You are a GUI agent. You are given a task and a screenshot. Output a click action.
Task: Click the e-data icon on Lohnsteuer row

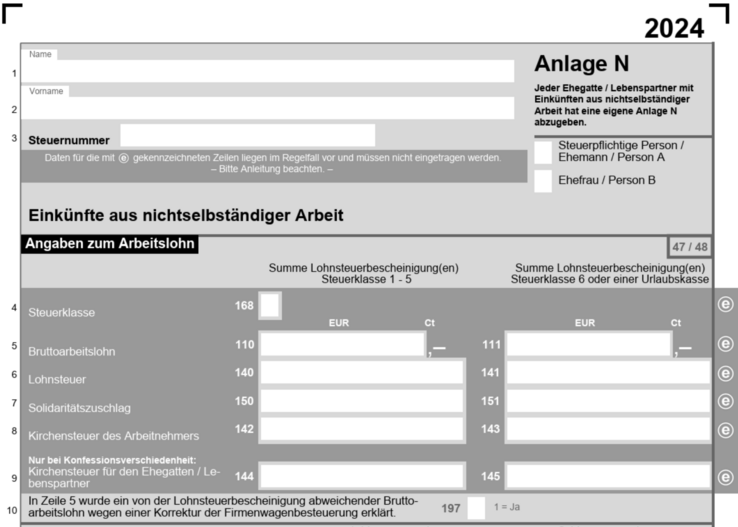click(726, 374)
